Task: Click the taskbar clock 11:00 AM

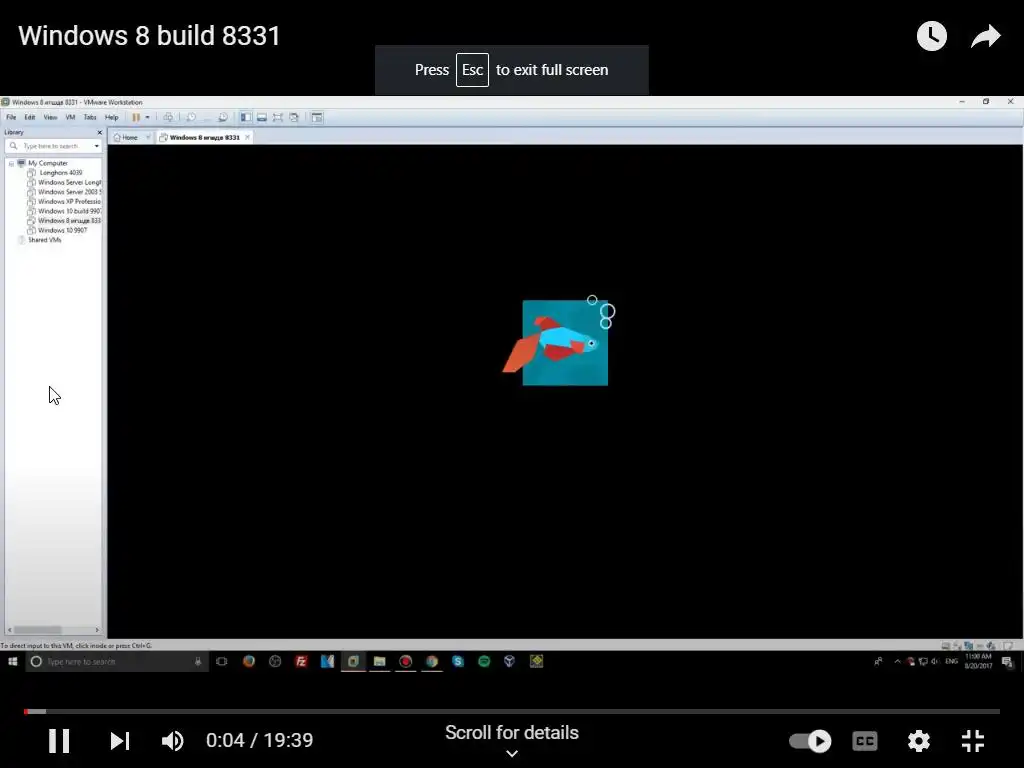Action: tap(978, 662)
